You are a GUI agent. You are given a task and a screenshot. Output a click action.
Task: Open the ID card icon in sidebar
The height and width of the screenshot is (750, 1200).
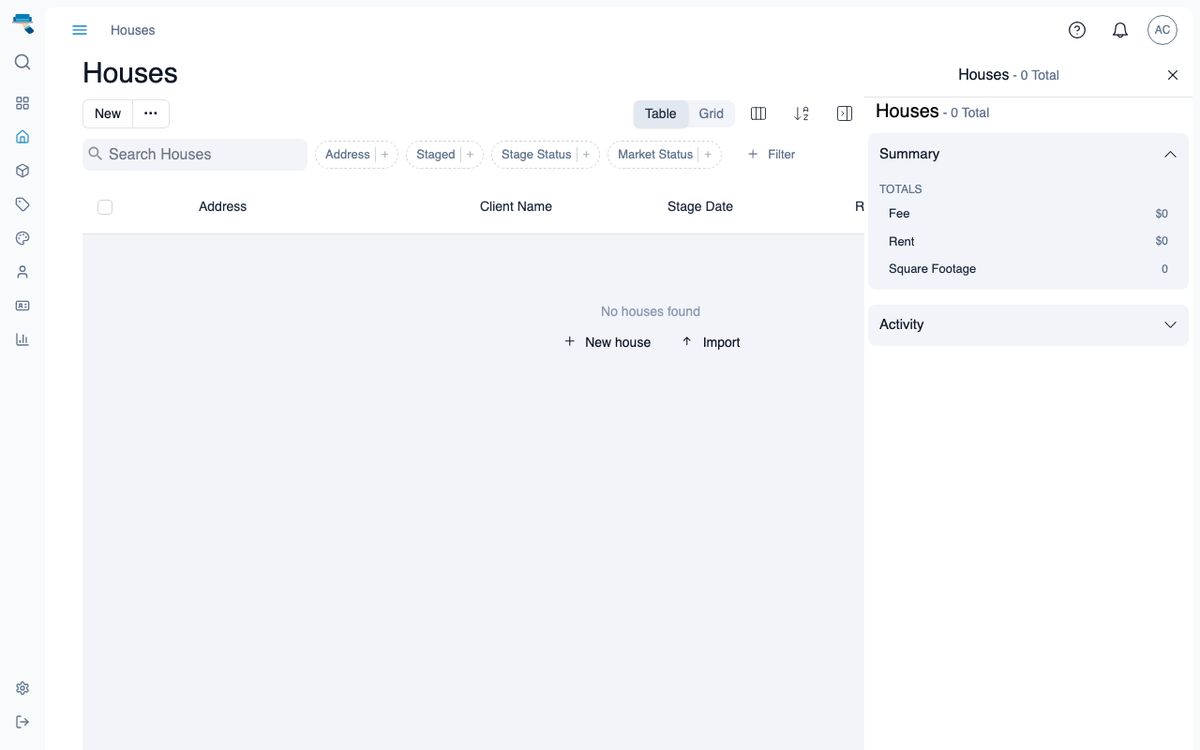pos(22,305)
